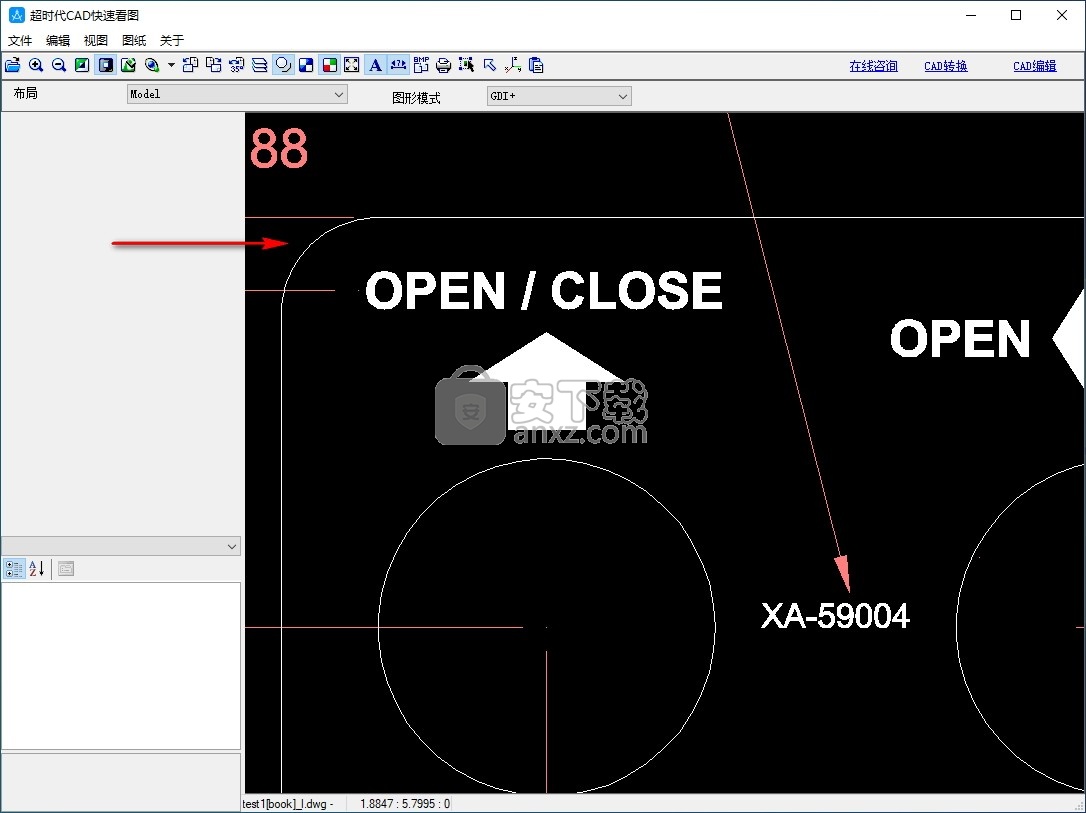Click the zoom out magnifier icon
The height and width of the screenshot is (813, 1086).
point(59,65)
